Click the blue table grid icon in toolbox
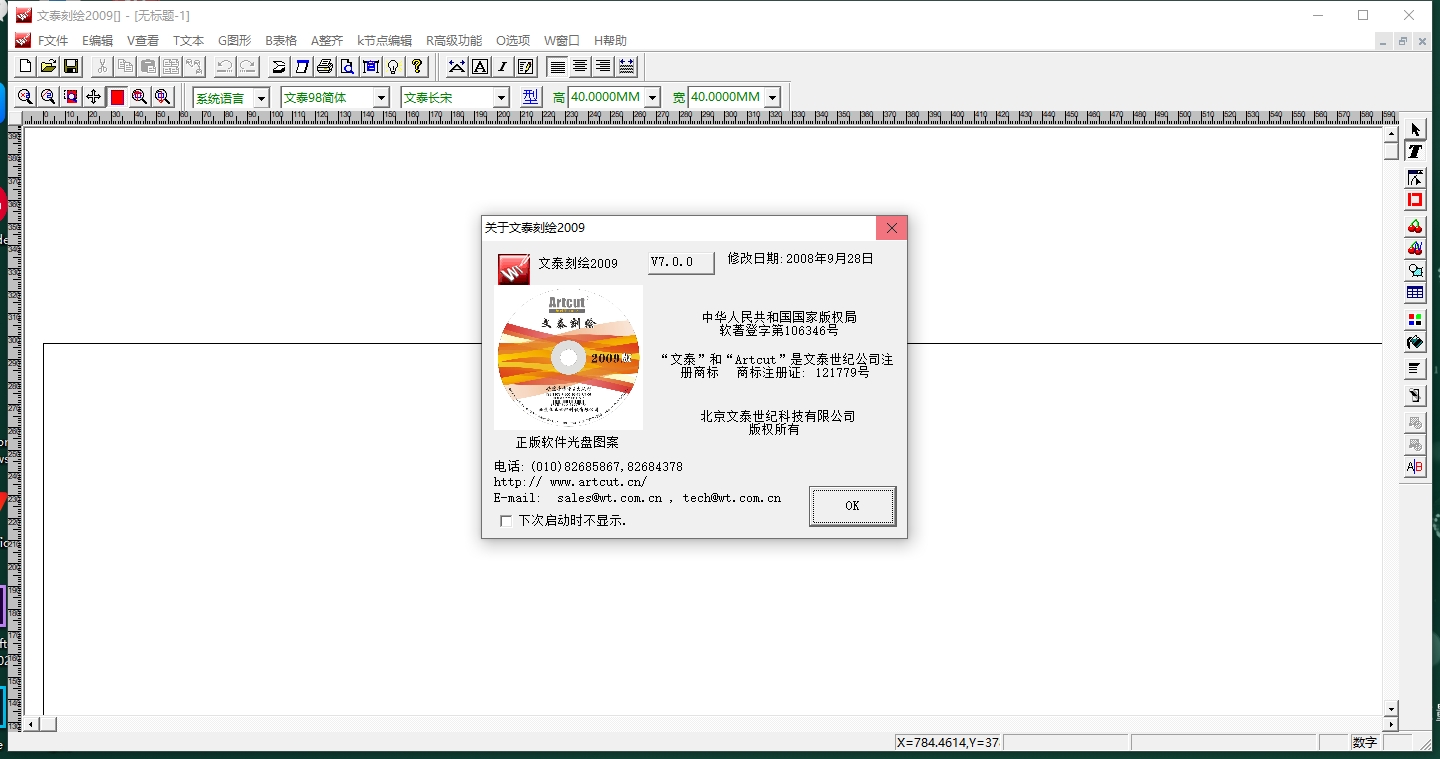This screenshot has width=1440, height=759. point(1415,293)
